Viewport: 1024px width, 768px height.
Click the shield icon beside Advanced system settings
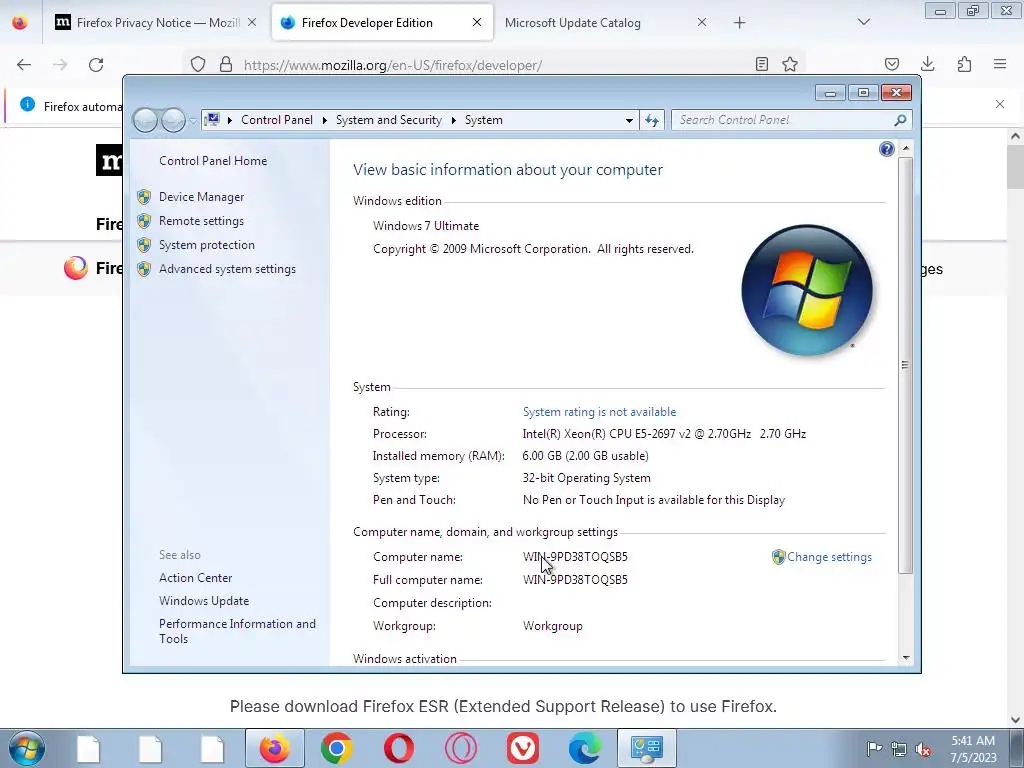(144, 269)
